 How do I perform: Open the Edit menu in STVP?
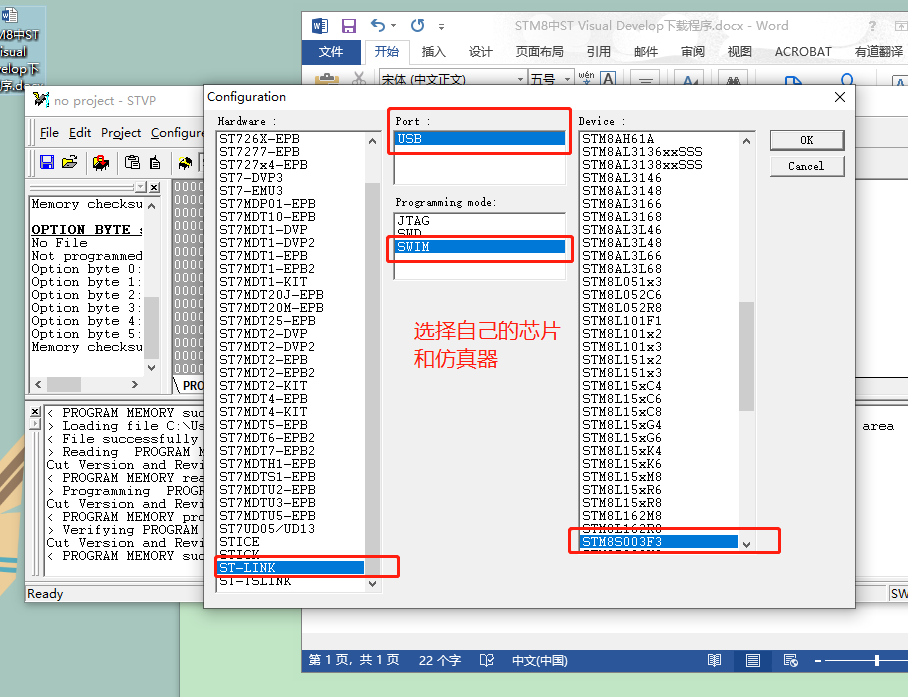[80, 133]
